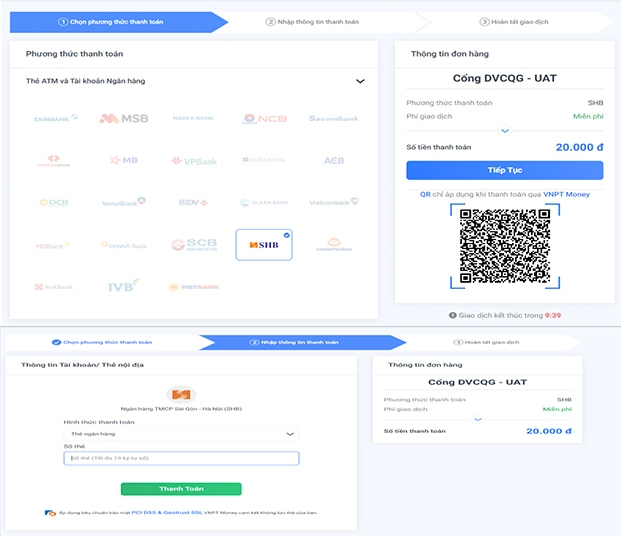Choose MSB bank logo

click(x=124, y=118)
